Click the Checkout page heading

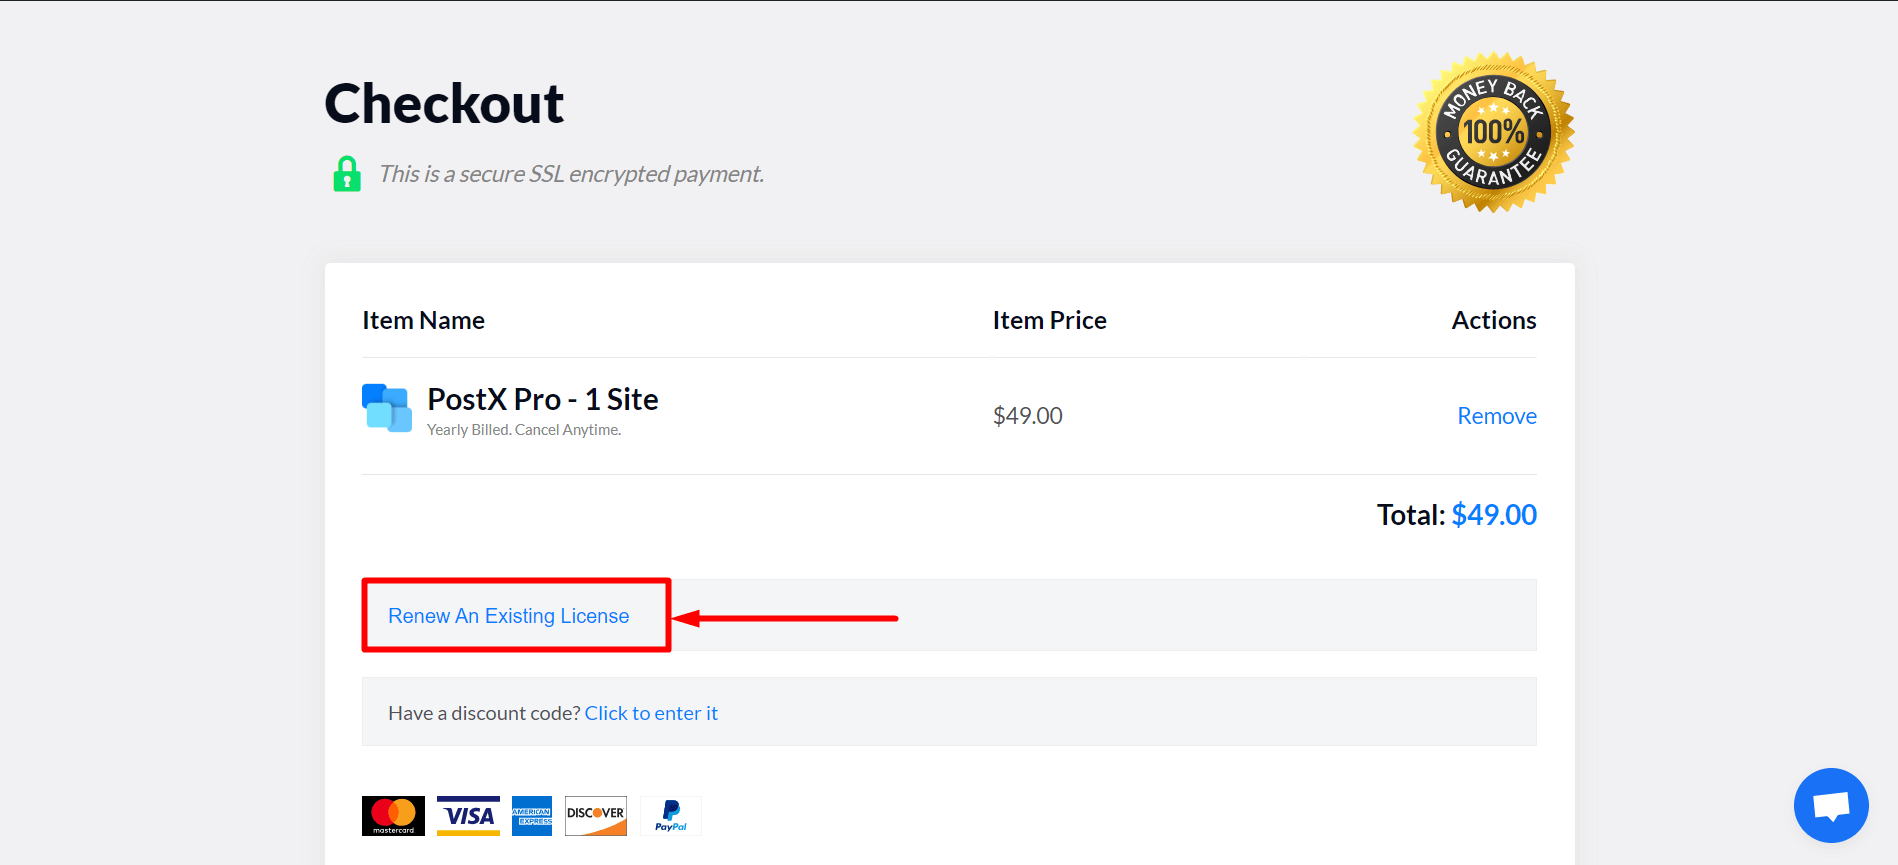443,103
